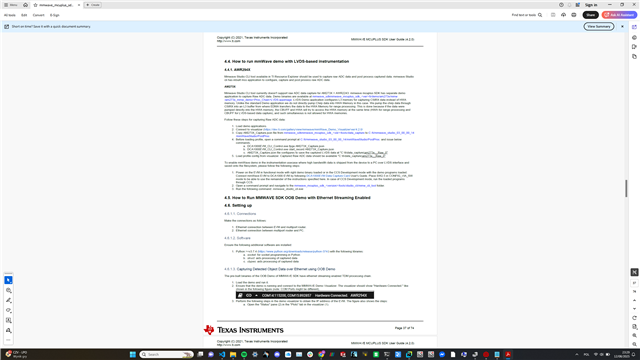640x360 pixels.
Task: Open the python.org downloads link
Action: pyautogui.click(x=293, y=251)
